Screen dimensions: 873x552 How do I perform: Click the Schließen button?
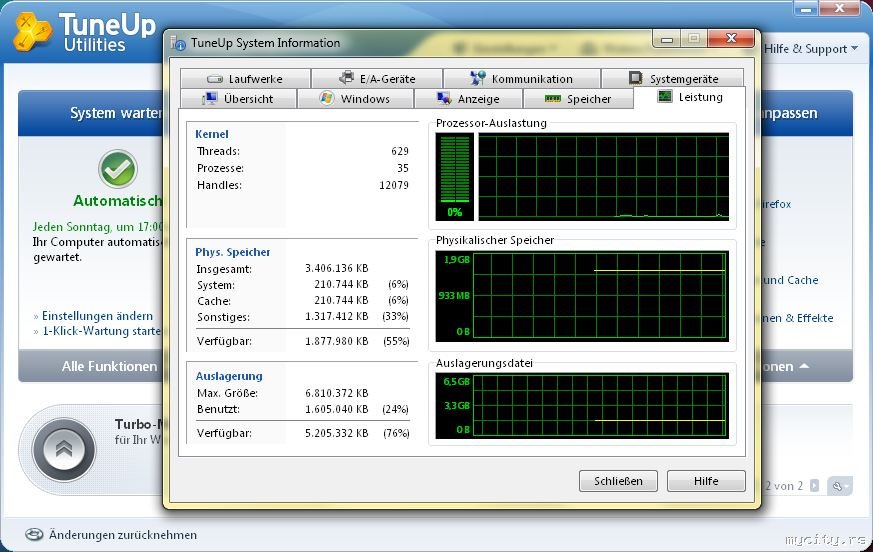coord(618,481)
